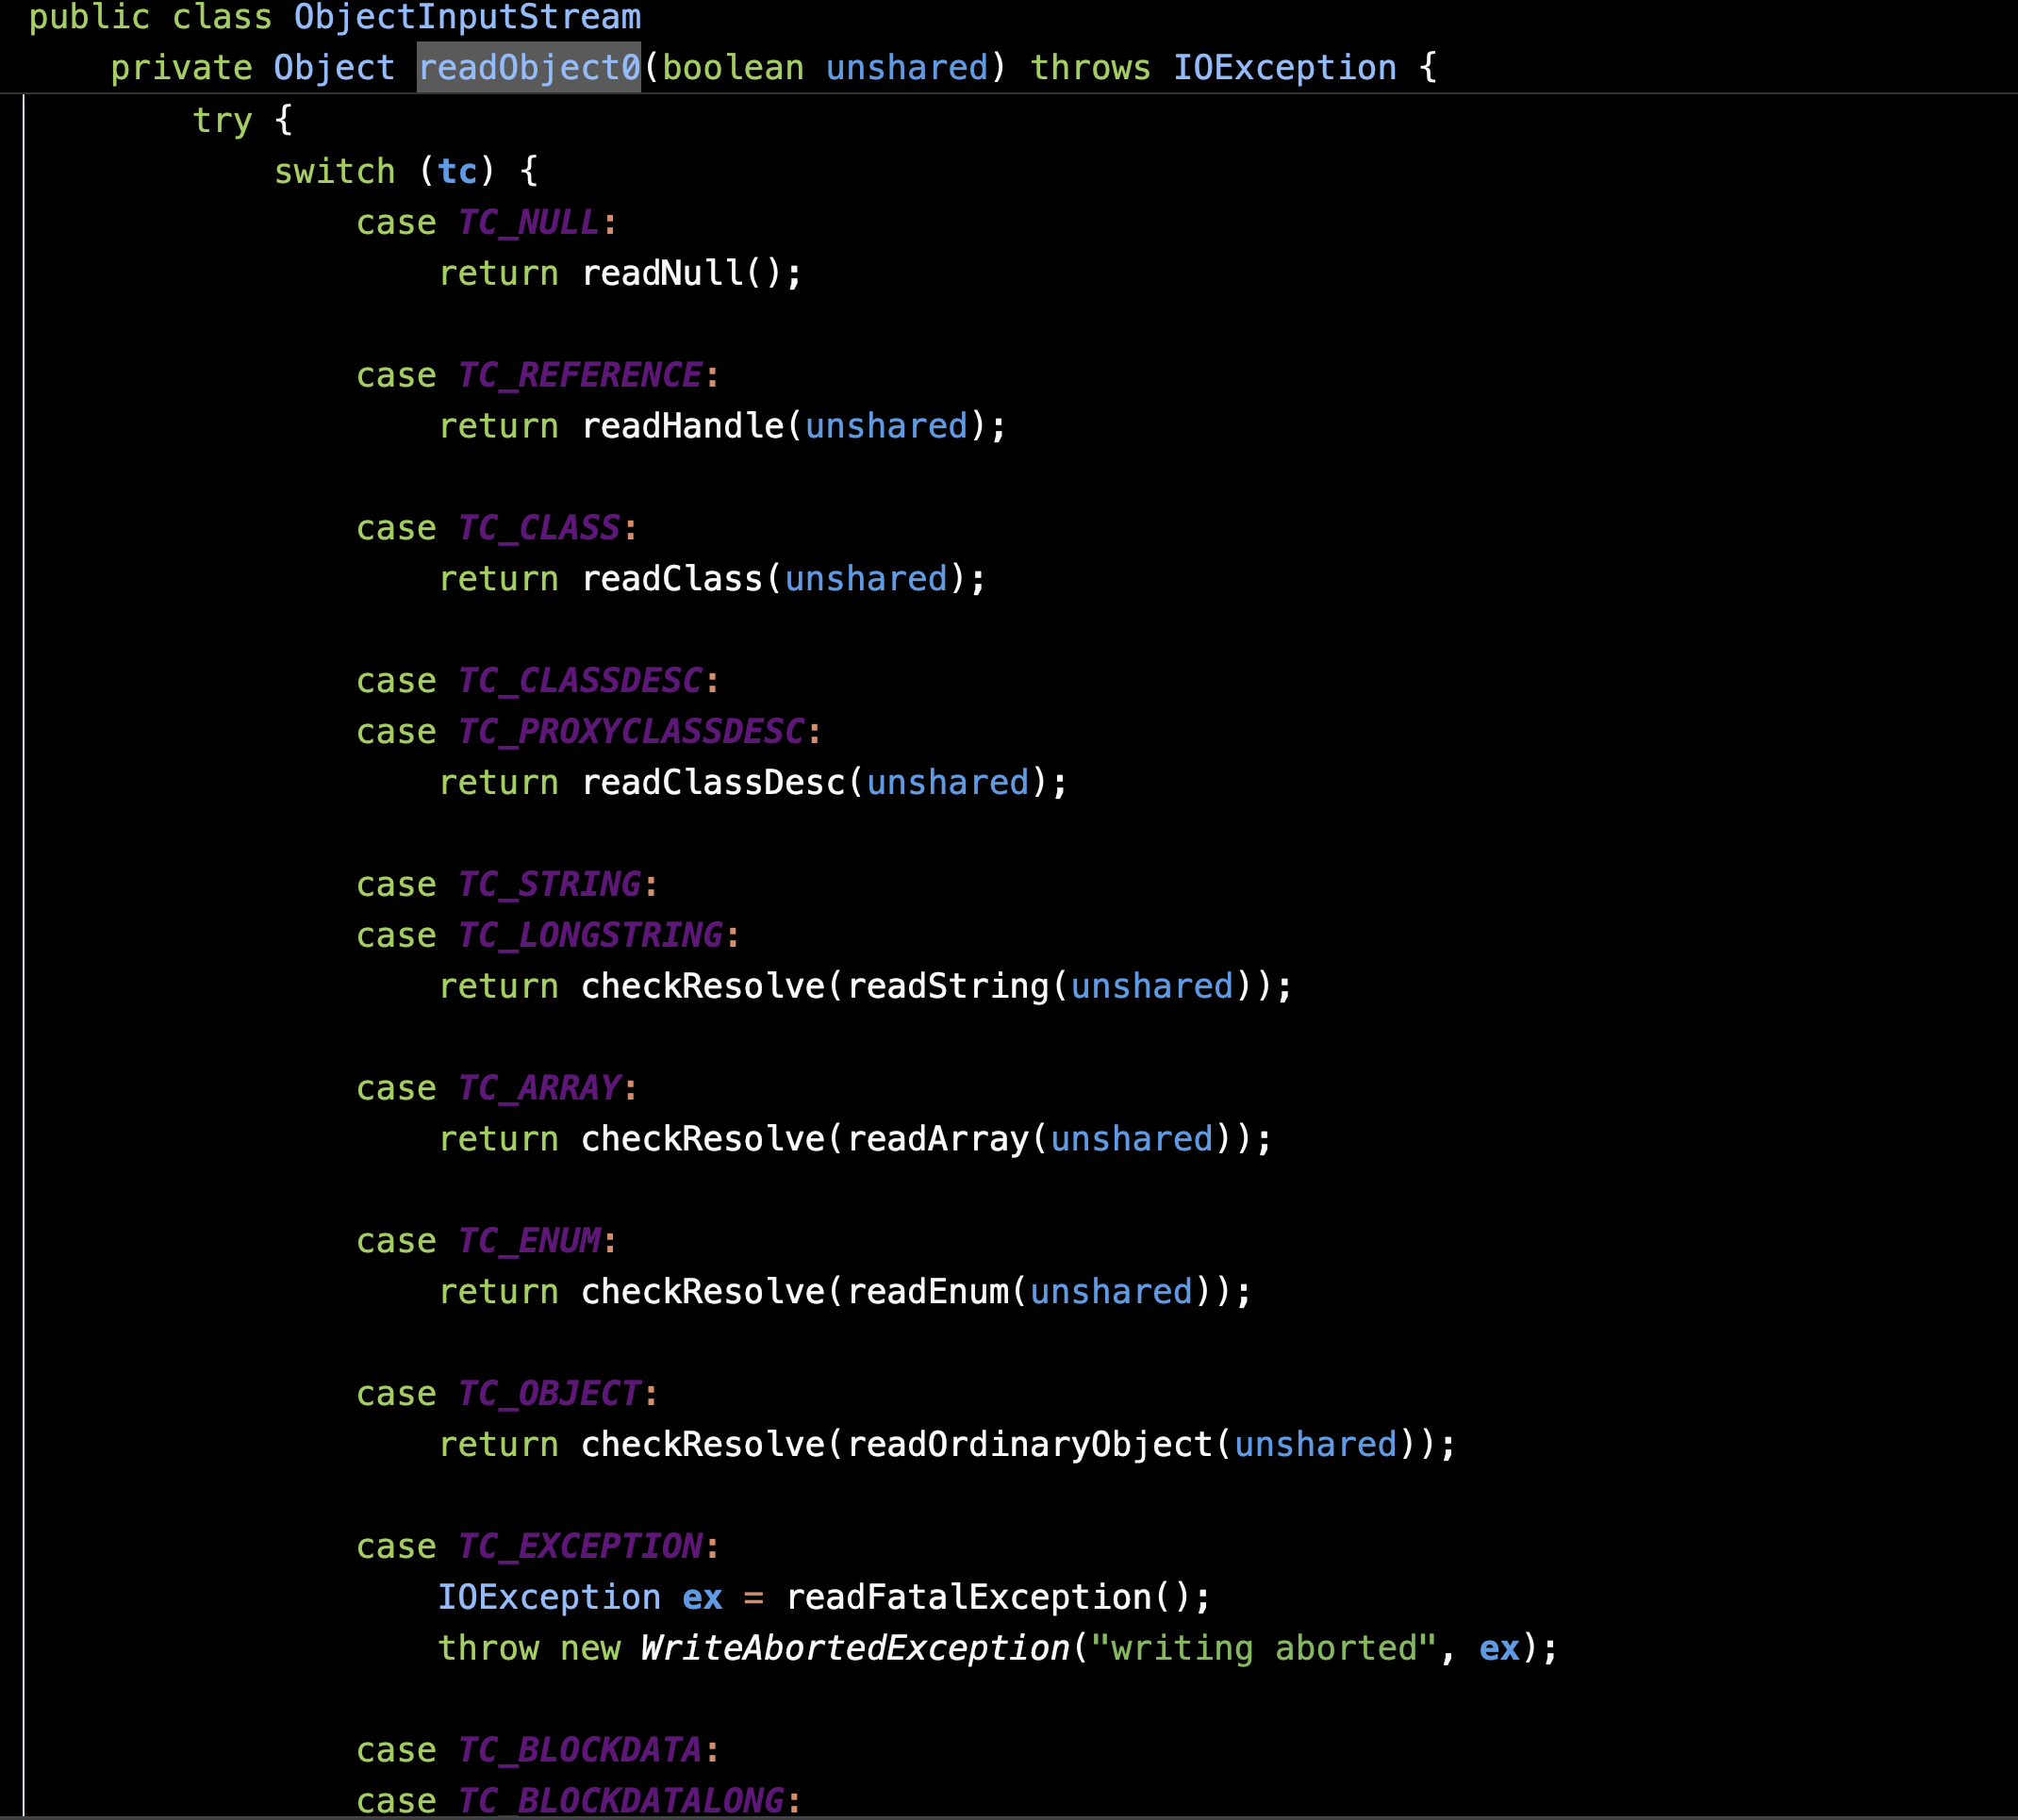Click the TC_STRING case constant
This screenshot has height=1820, width=2018.
pos(549,885)
